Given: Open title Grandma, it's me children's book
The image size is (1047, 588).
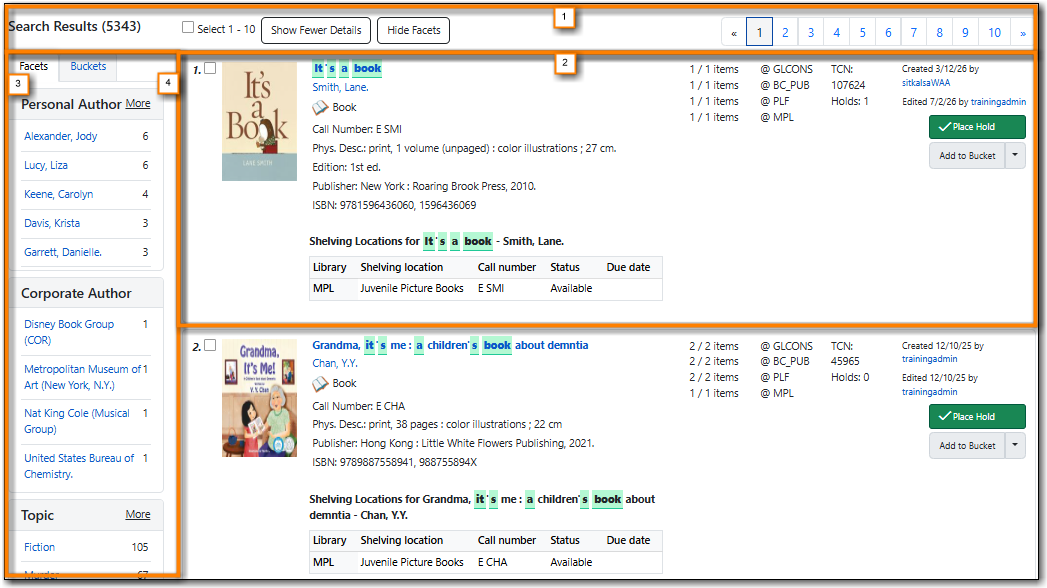Looking at the screenshot, I should [x=450, y=345].
